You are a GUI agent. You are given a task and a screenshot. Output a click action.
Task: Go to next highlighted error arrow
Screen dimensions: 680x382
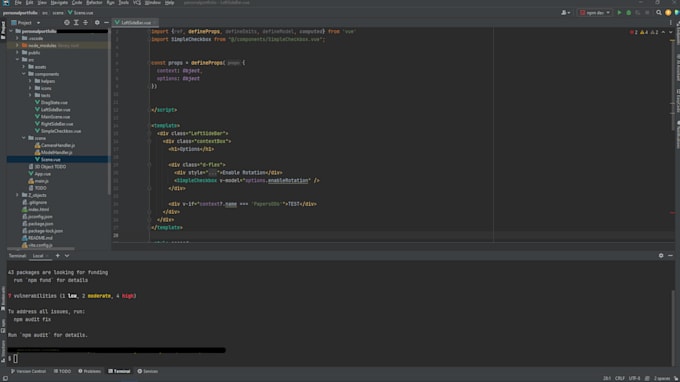tap(670, 32)
